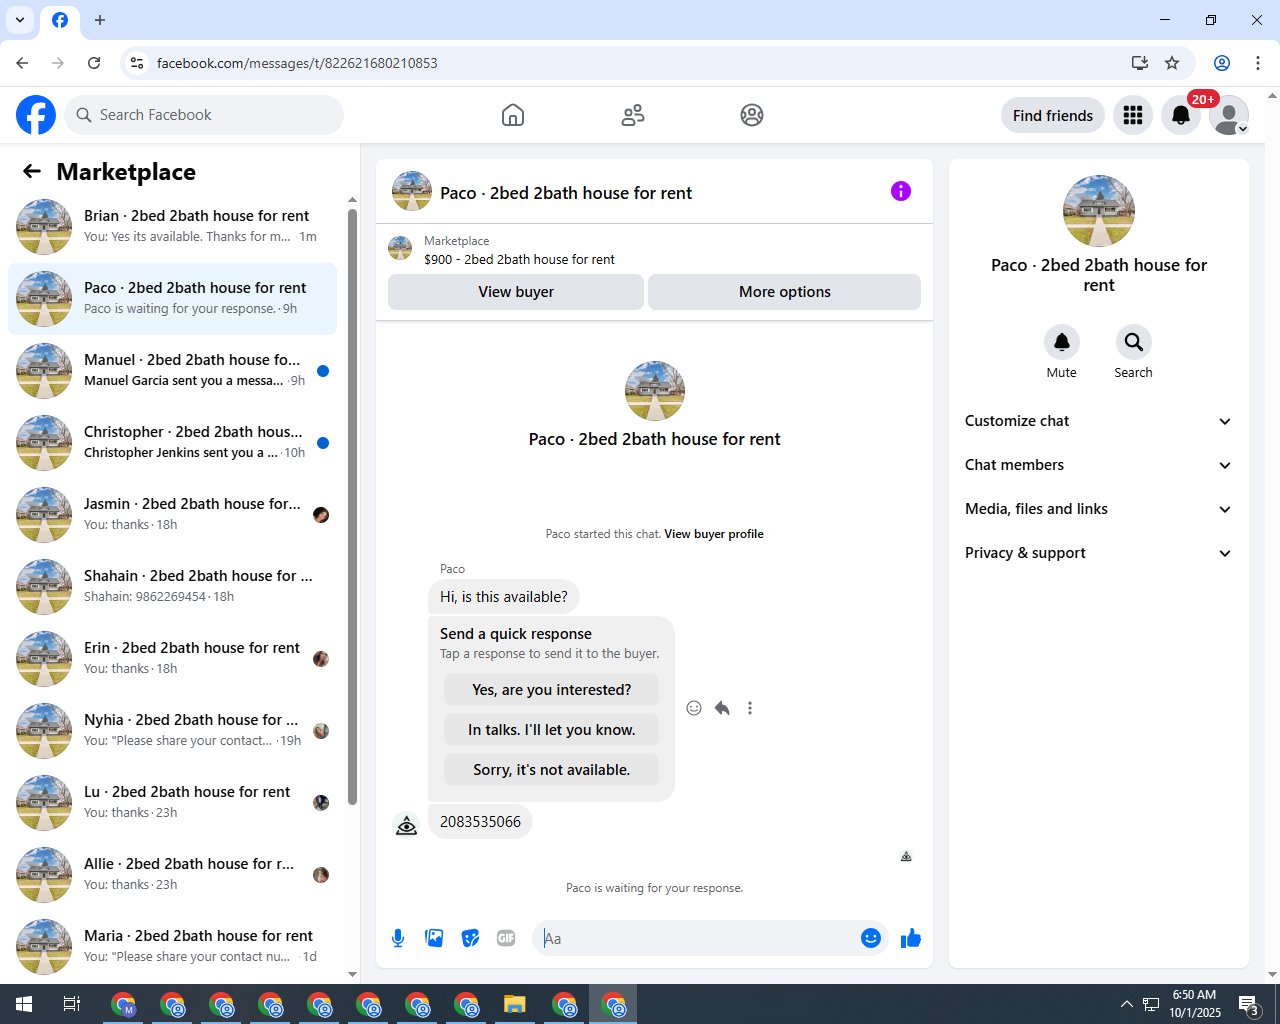This screenshot has height=1024, width=1280.
Task: Open the Menu grid icon
Action: [1133, 116]
